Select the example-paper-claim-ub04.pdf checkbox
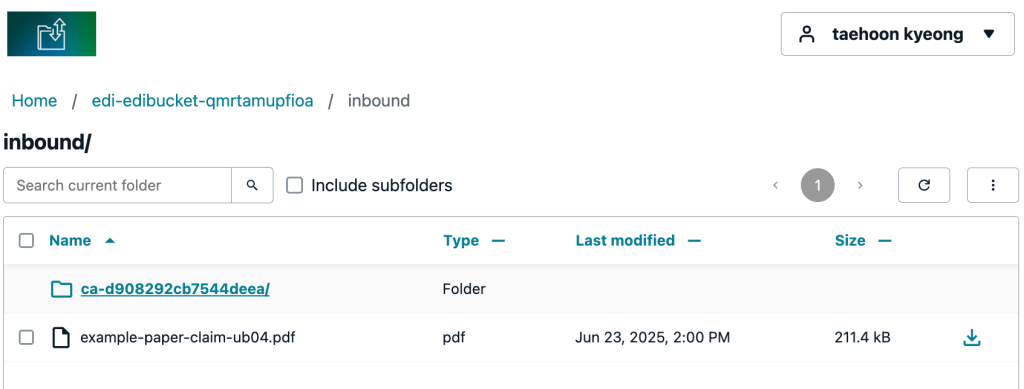This screenshot has height=389, width=1024. coord(26,337)
